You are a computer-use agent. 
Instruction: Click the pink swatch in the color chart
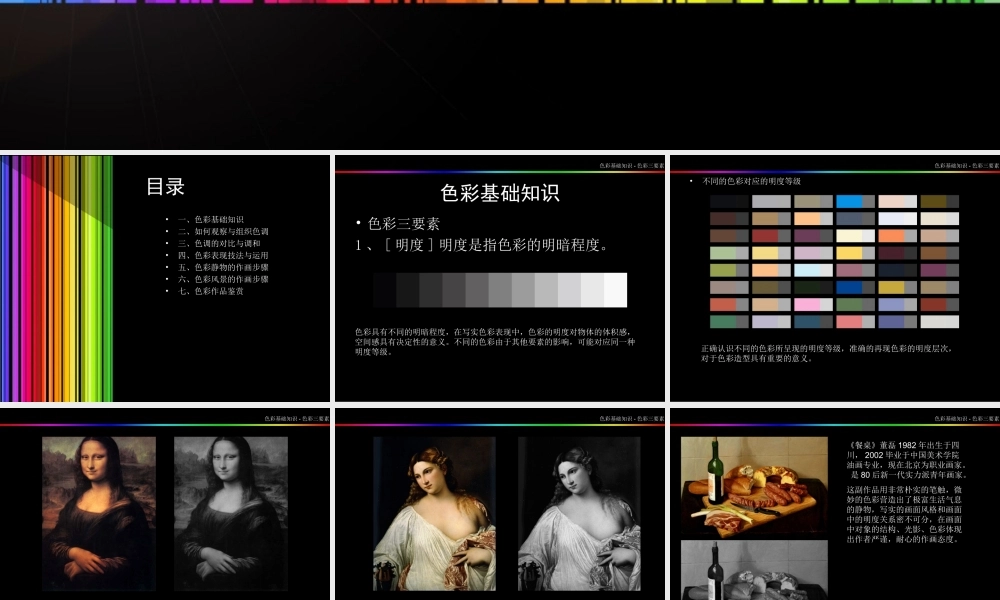pos(807,305)
